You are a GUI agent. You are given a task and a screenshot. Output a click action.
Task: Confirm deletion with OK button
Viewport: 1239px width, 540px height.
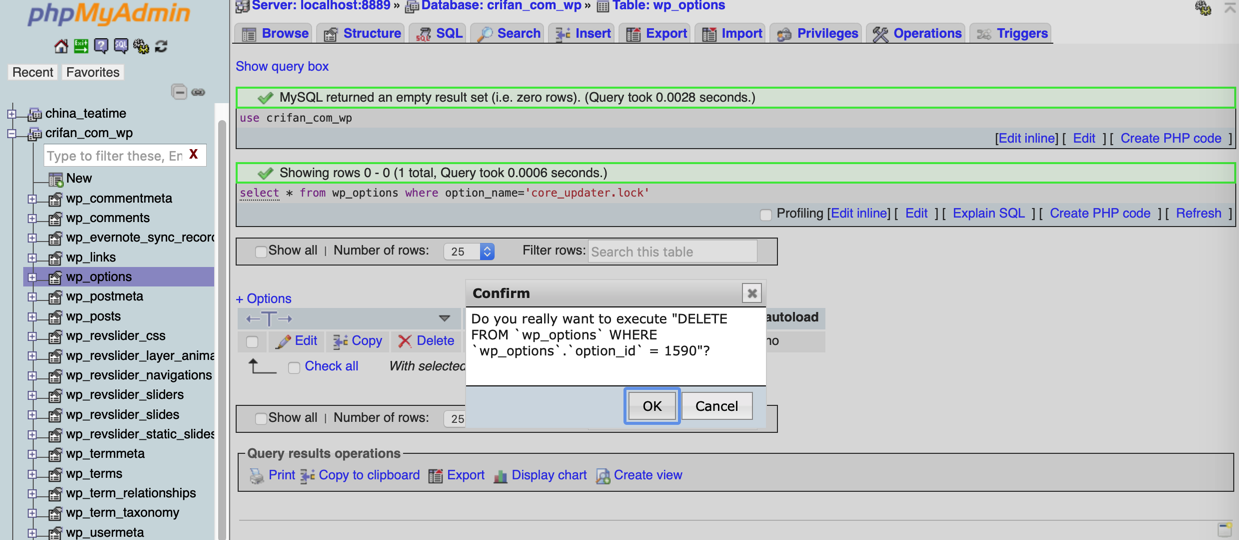tap(652, 406)
